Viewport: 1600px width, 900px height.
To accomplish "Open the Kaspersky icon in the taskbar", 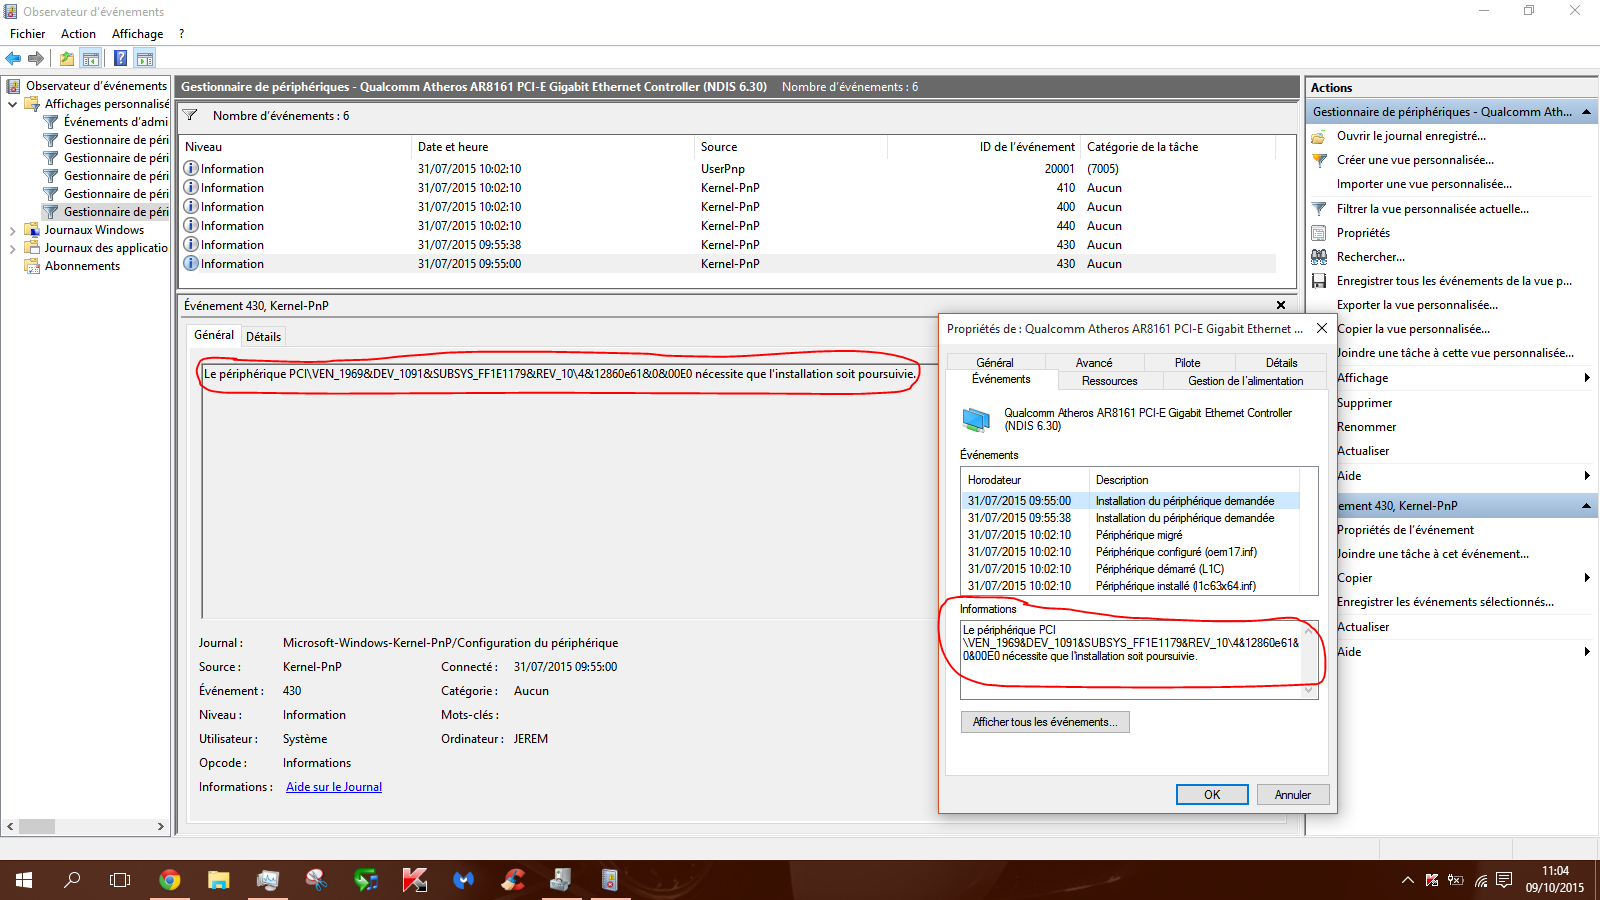I will pos(414,880).
